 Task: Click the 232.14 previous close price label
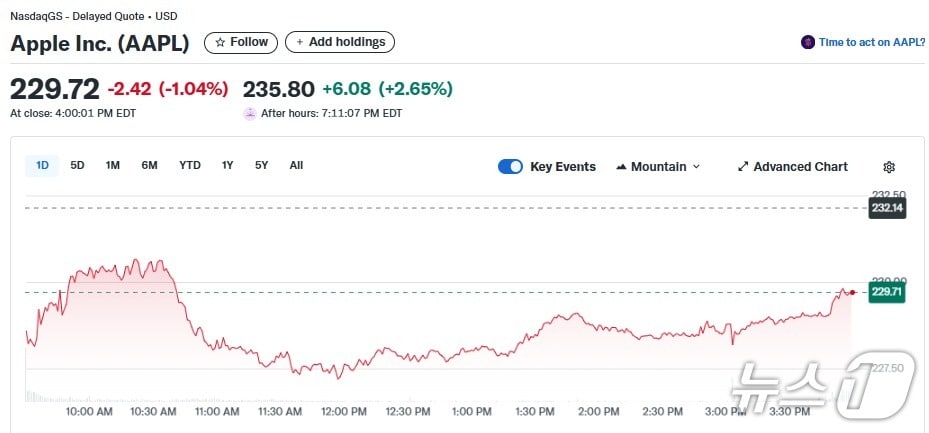pos(887,208)
